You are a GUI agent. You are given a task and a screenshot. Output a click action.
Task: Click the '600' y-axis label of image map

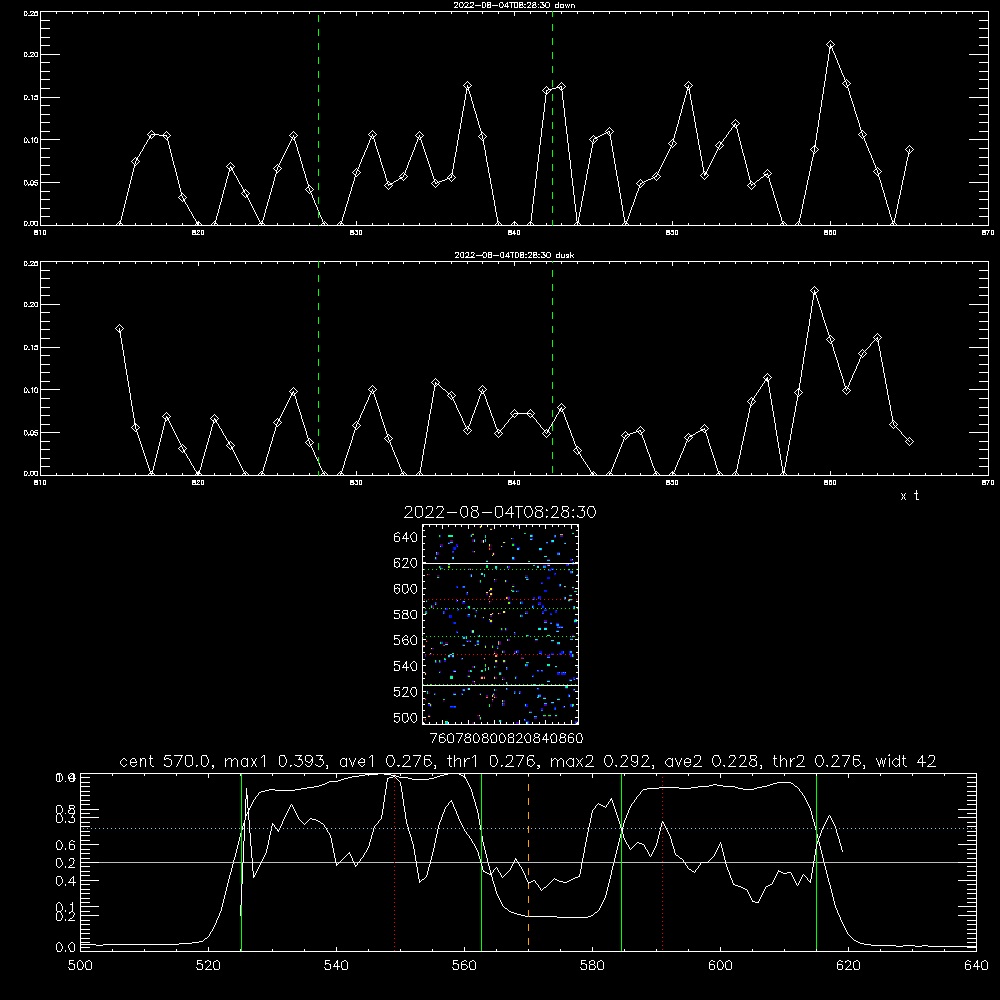(x=405, y=589)
